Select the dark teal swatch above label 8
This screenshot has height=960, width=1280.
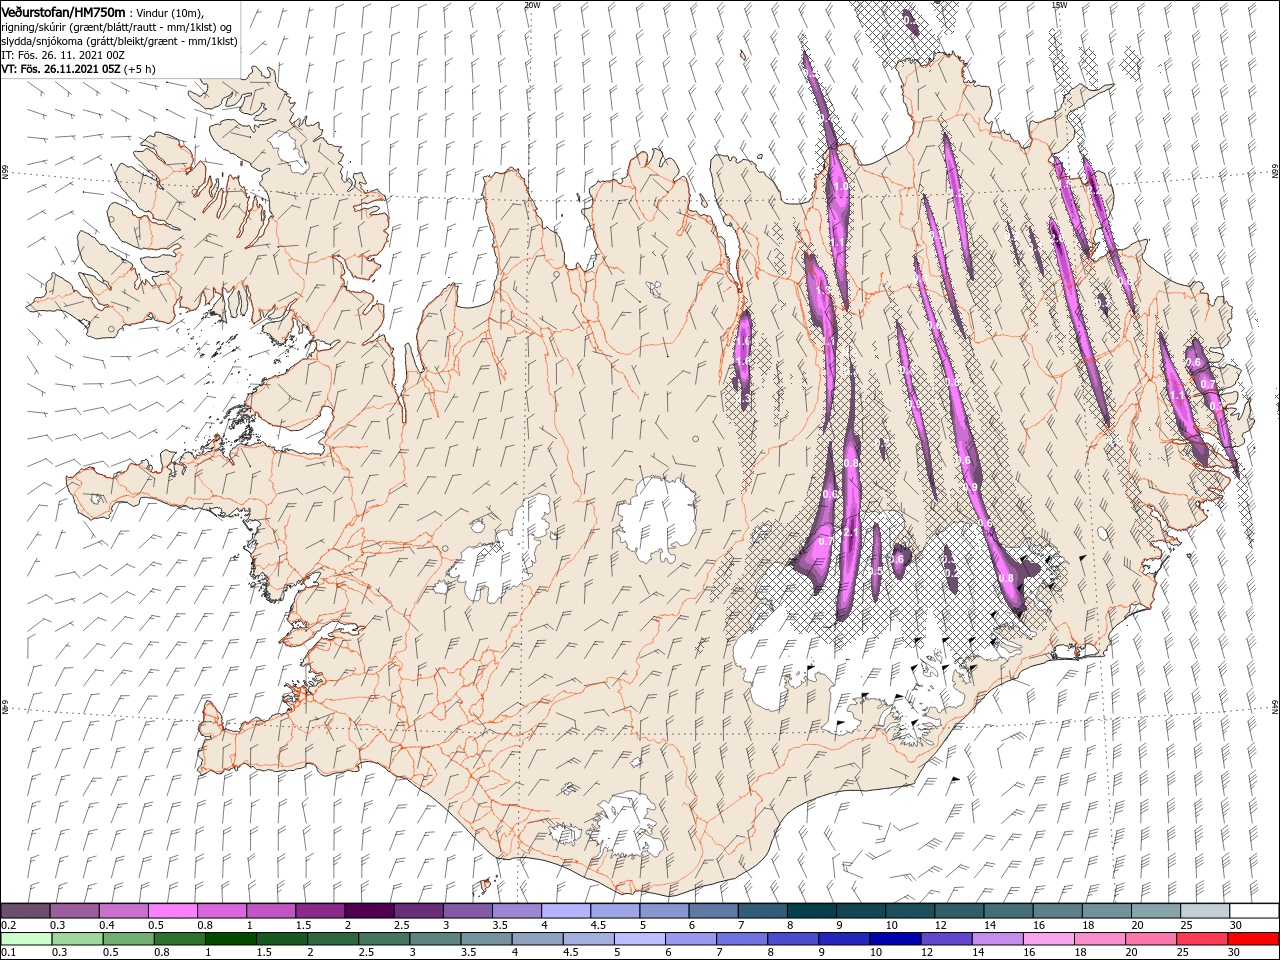click(x=811, y=911)
